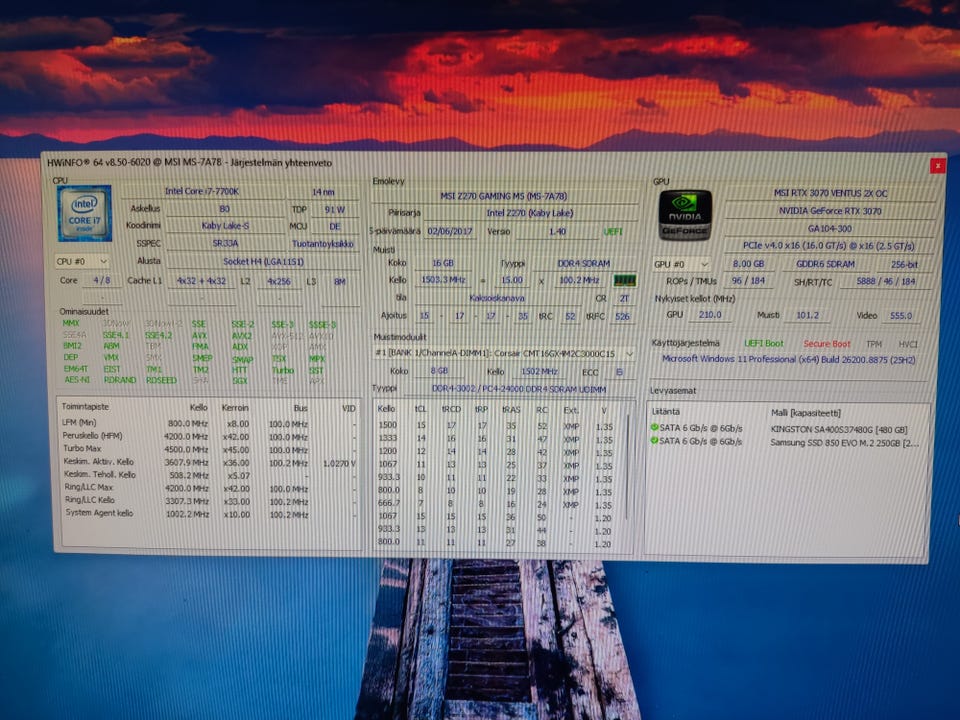Image resolution: width=960 pixels, height=720 pixels.
Task: Click the Video clock value 555.0
Action: [x=901, y=315]
